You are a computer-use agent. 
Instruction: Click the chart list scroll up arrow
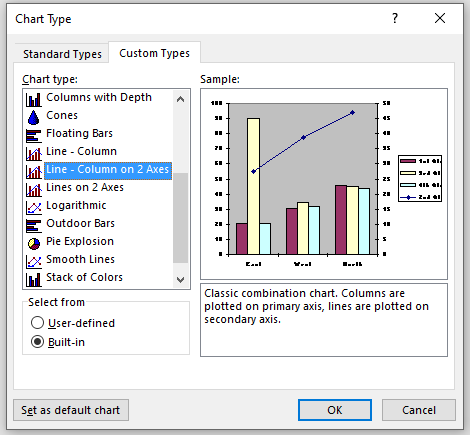[181, 99]
